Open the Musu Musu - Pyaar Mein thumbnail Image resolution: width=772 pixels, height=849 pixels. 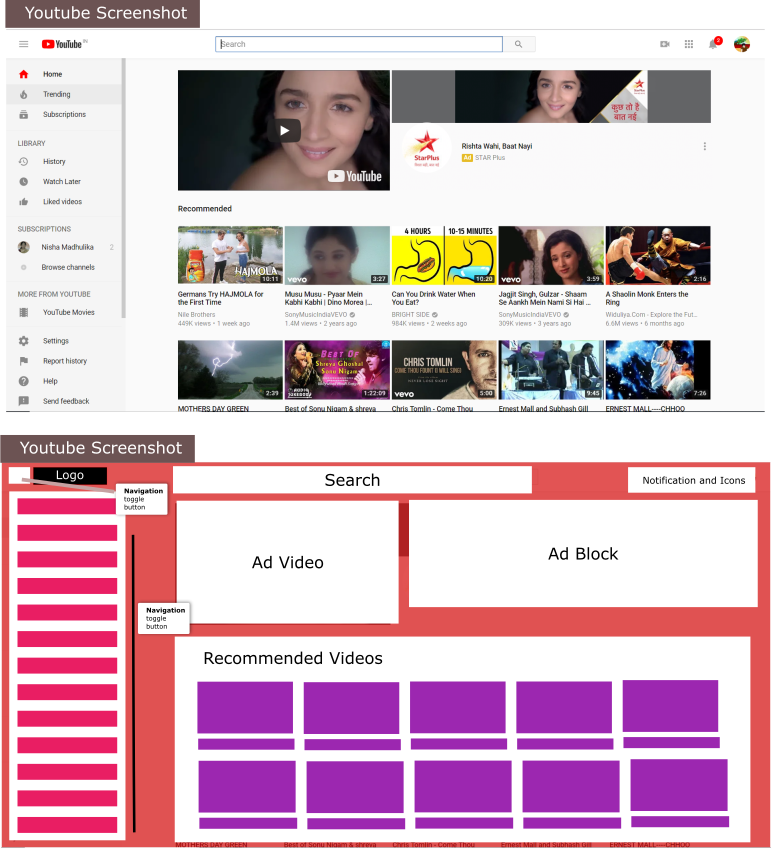337,255
